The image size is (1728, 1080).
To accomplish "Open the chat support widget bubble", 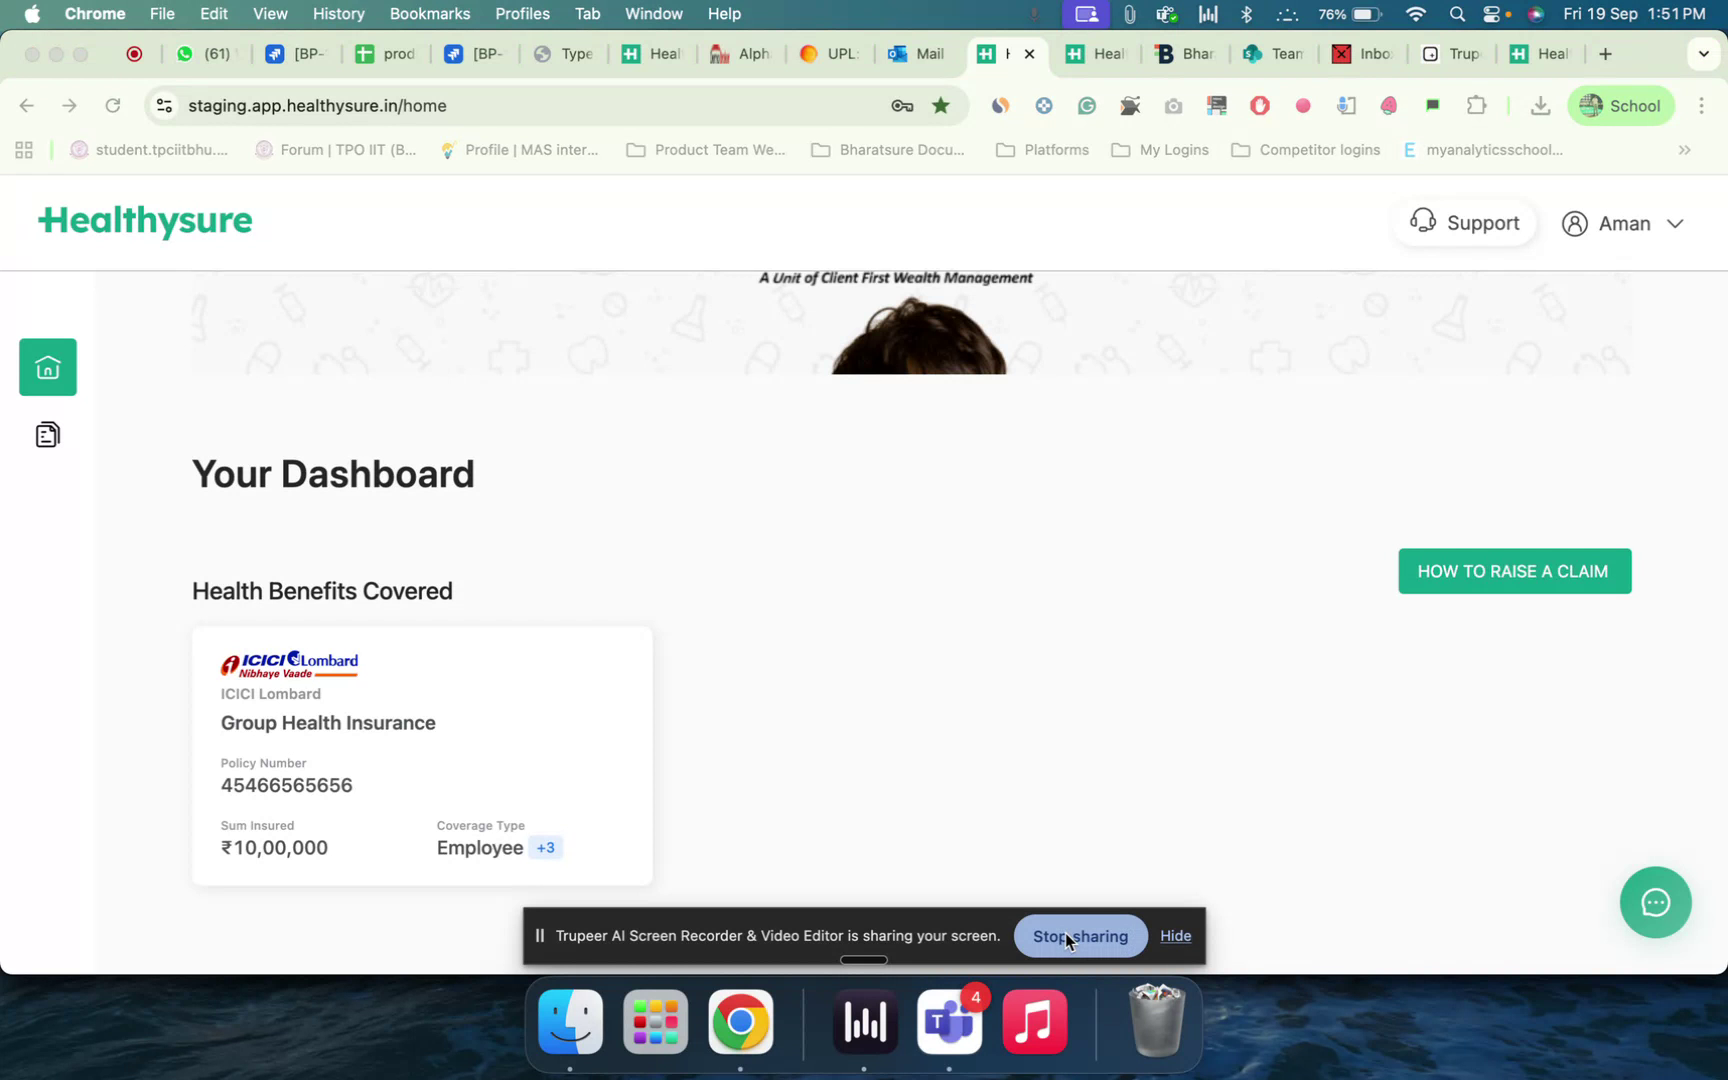I will click(1655, 902).
